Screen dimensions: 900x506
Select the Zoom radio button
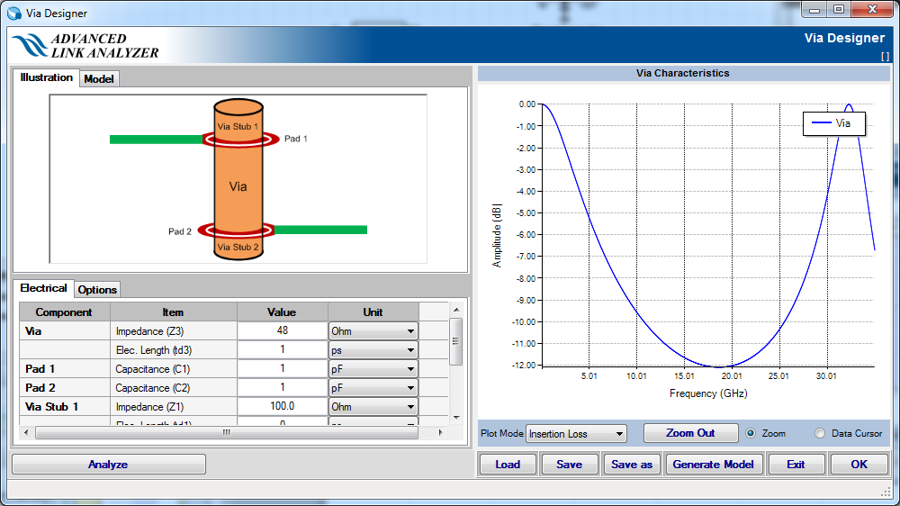point(751,434)
